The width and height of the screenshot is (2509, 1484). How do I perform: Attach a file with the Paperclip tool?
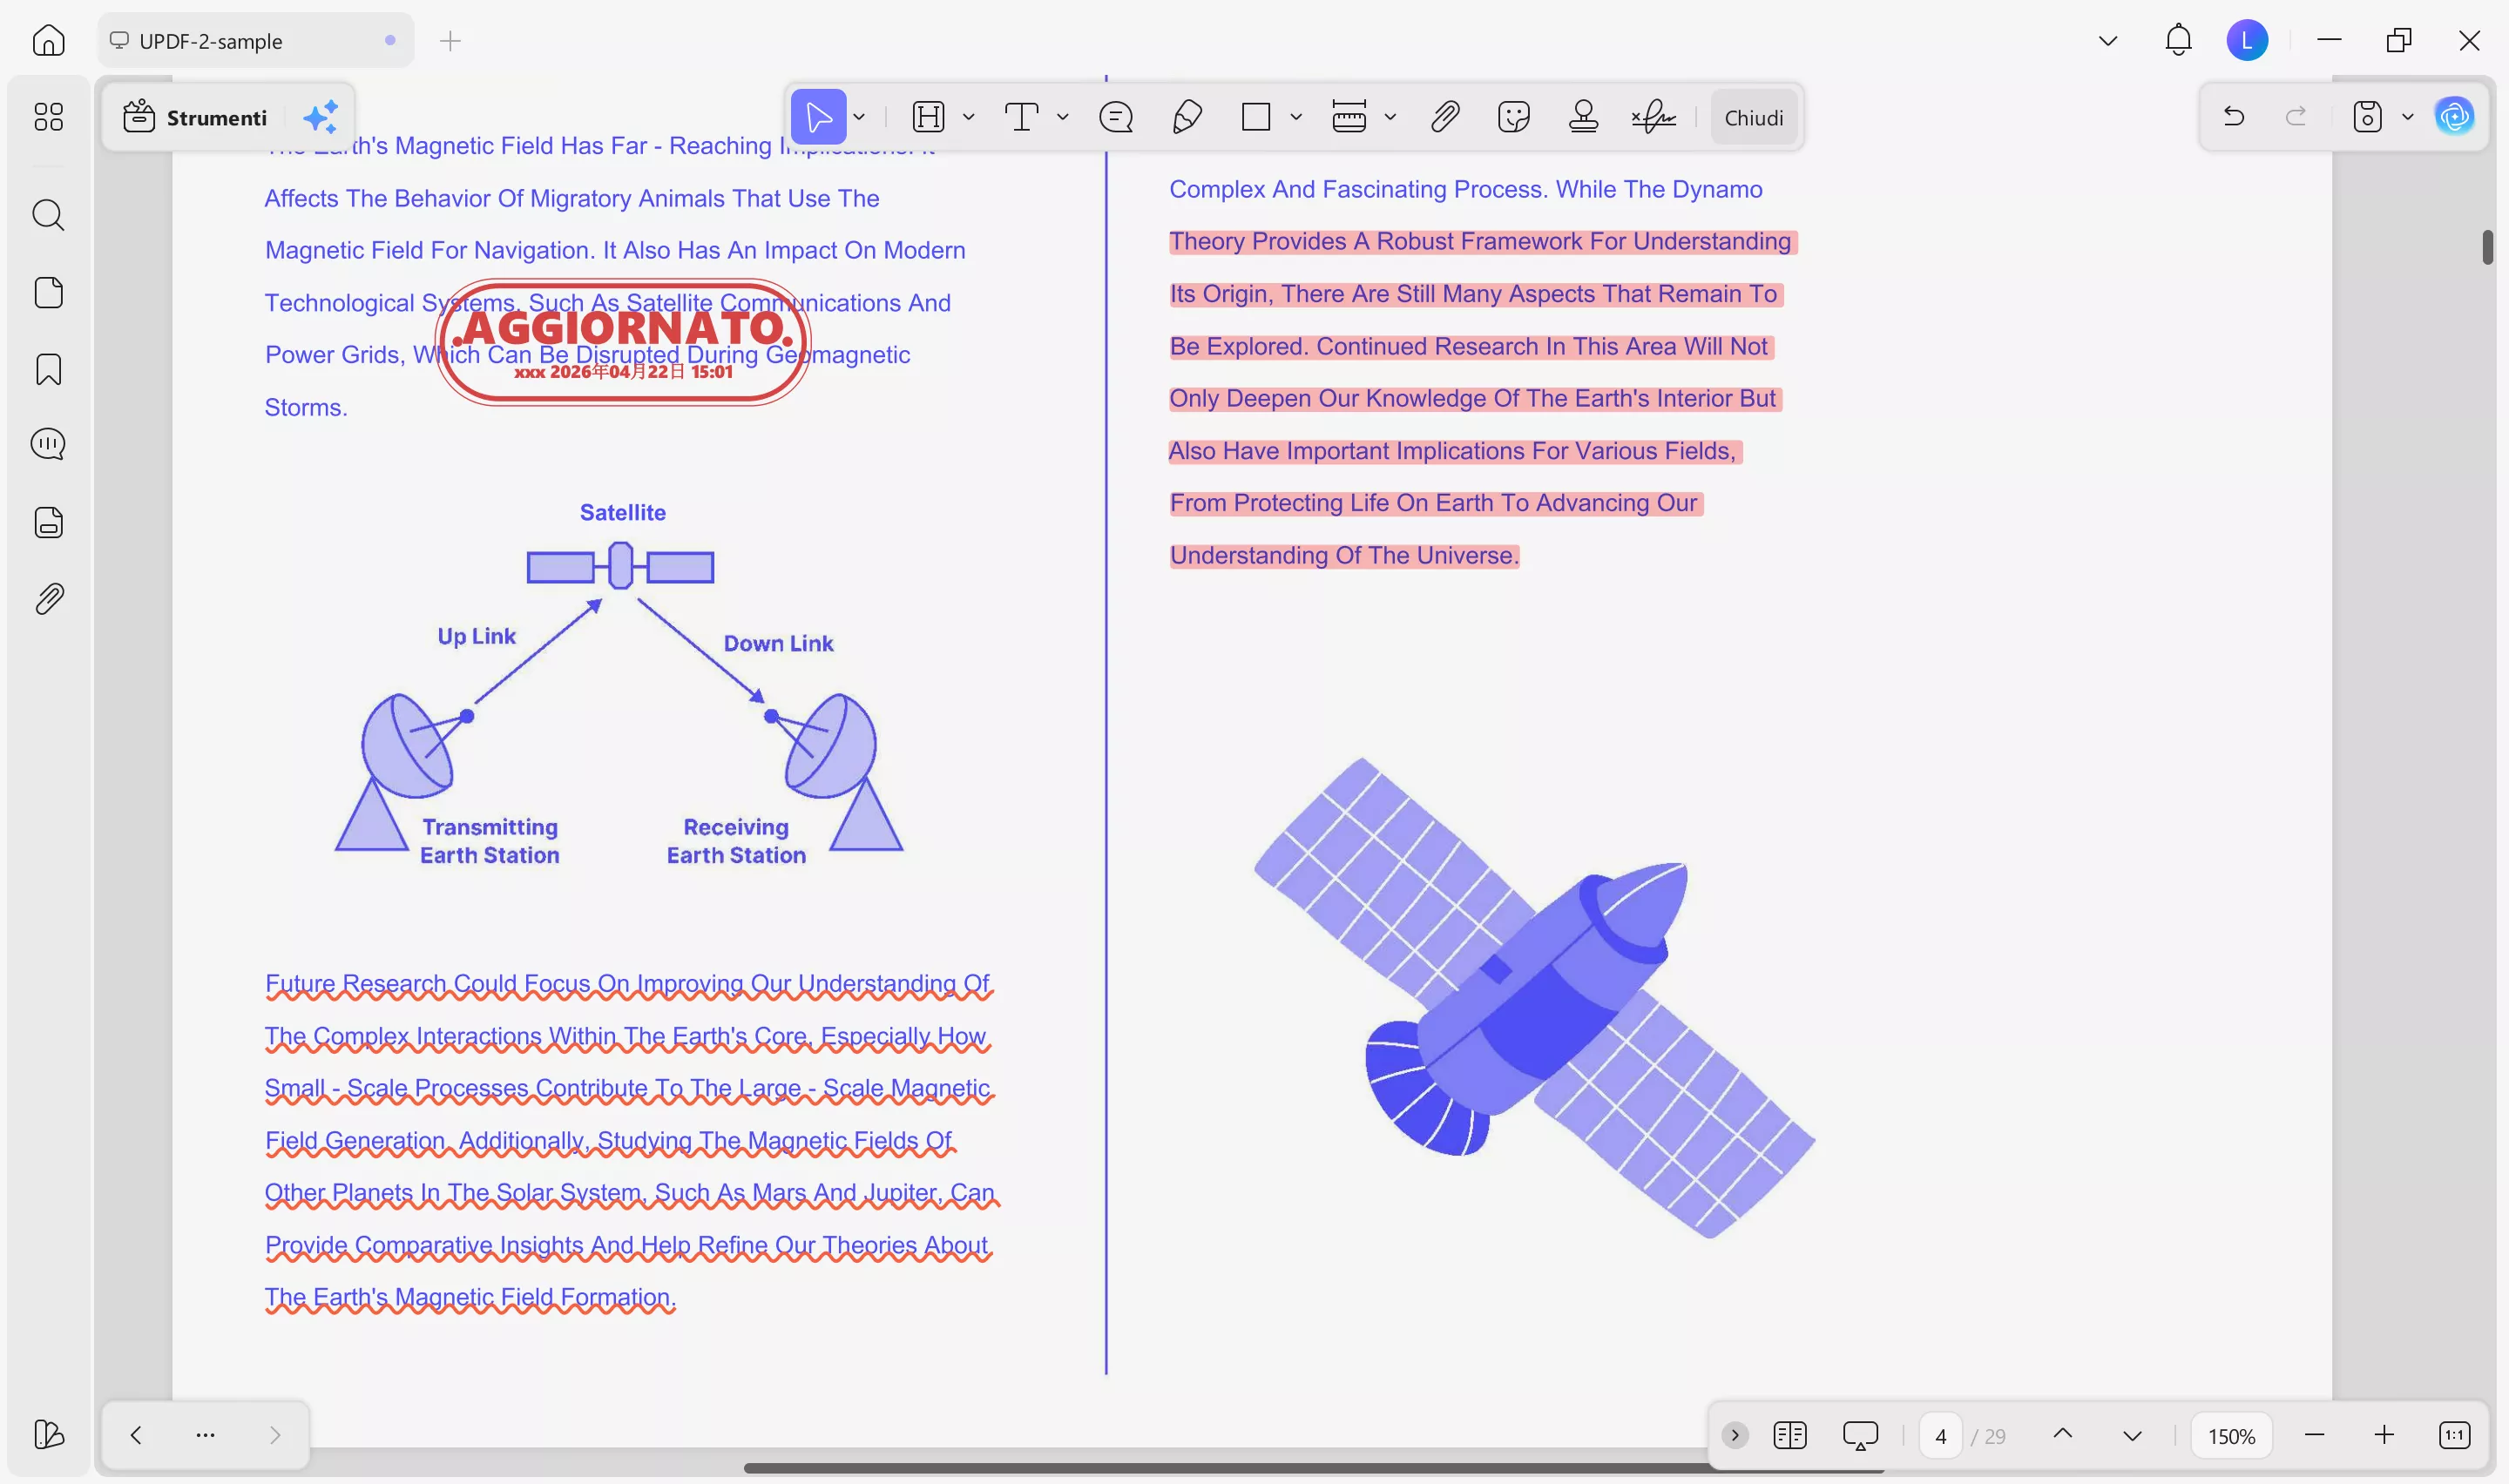1444,117
